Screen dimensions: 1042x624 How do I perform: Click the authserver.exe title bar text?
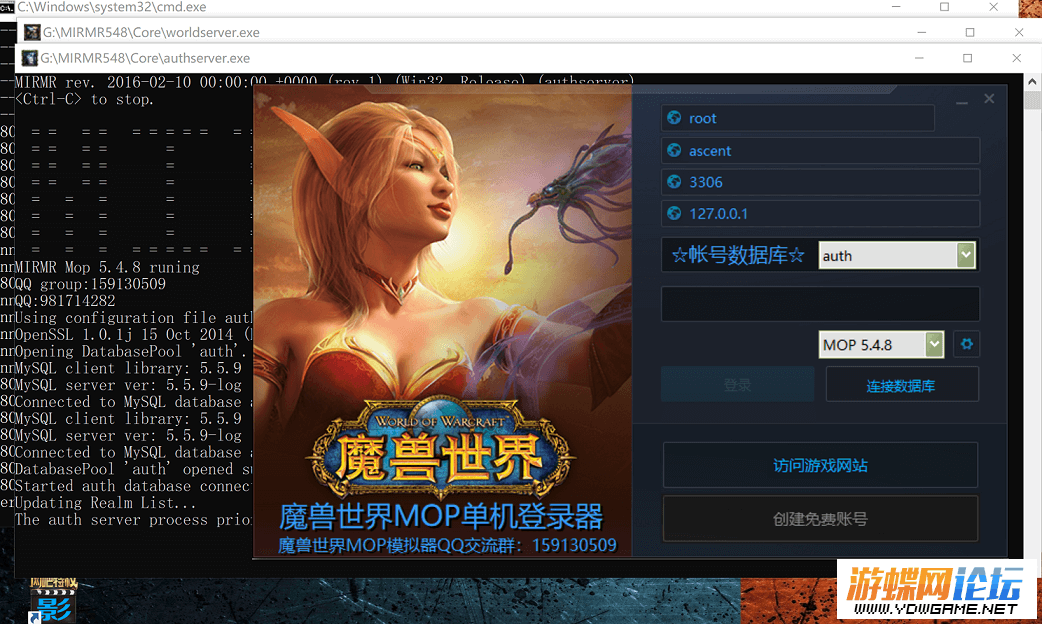145,58
